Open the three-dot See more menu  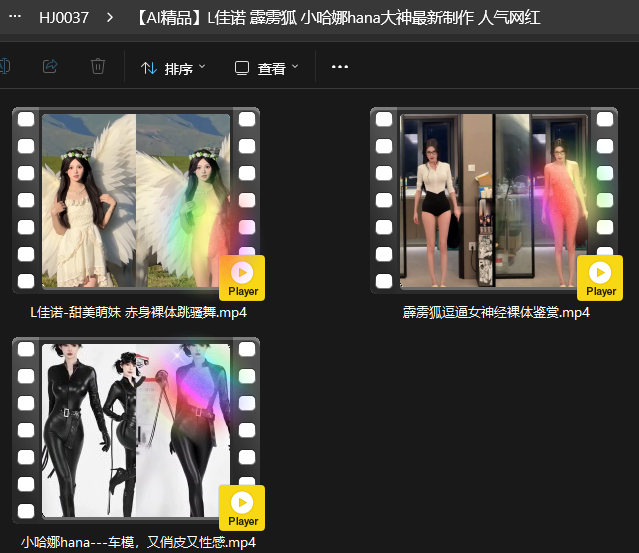point(340,67)
